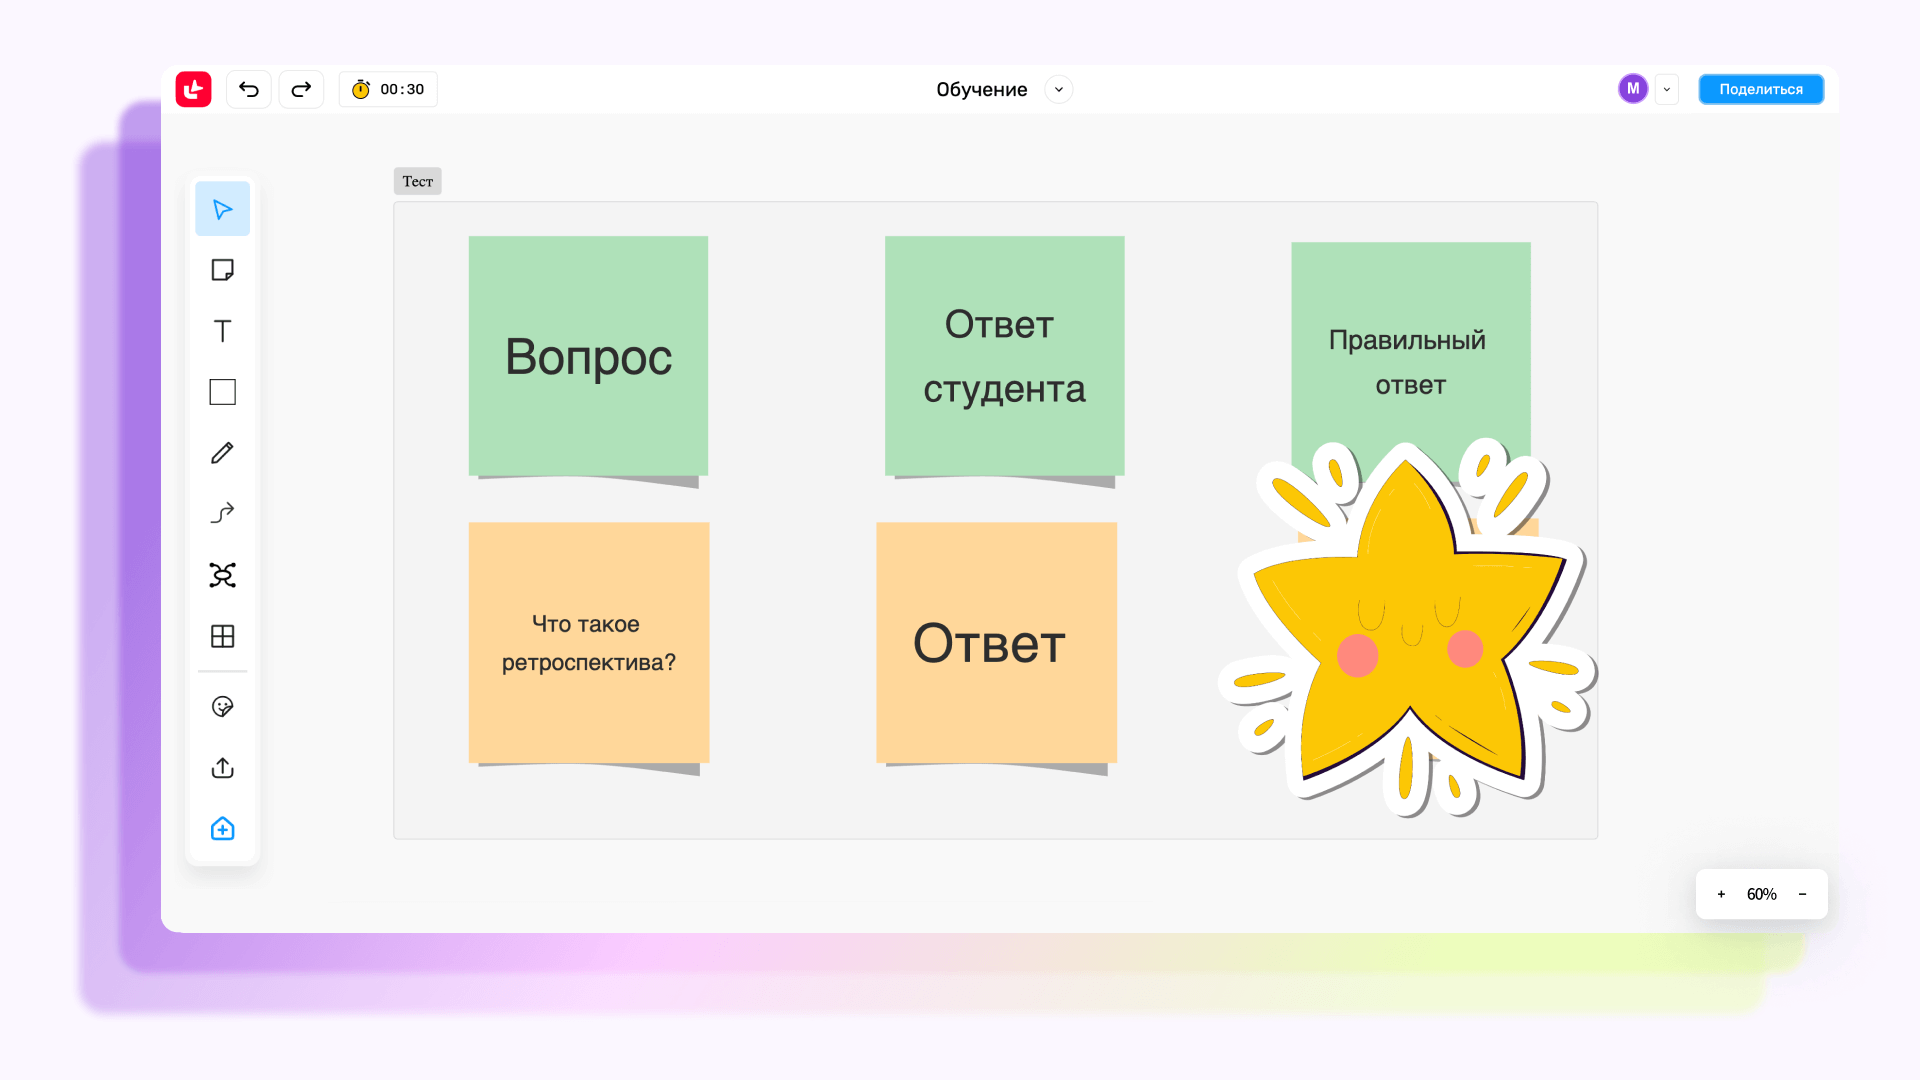Click the redo arrow button
Screen dimensions: 1920x1080
(301, 90)
